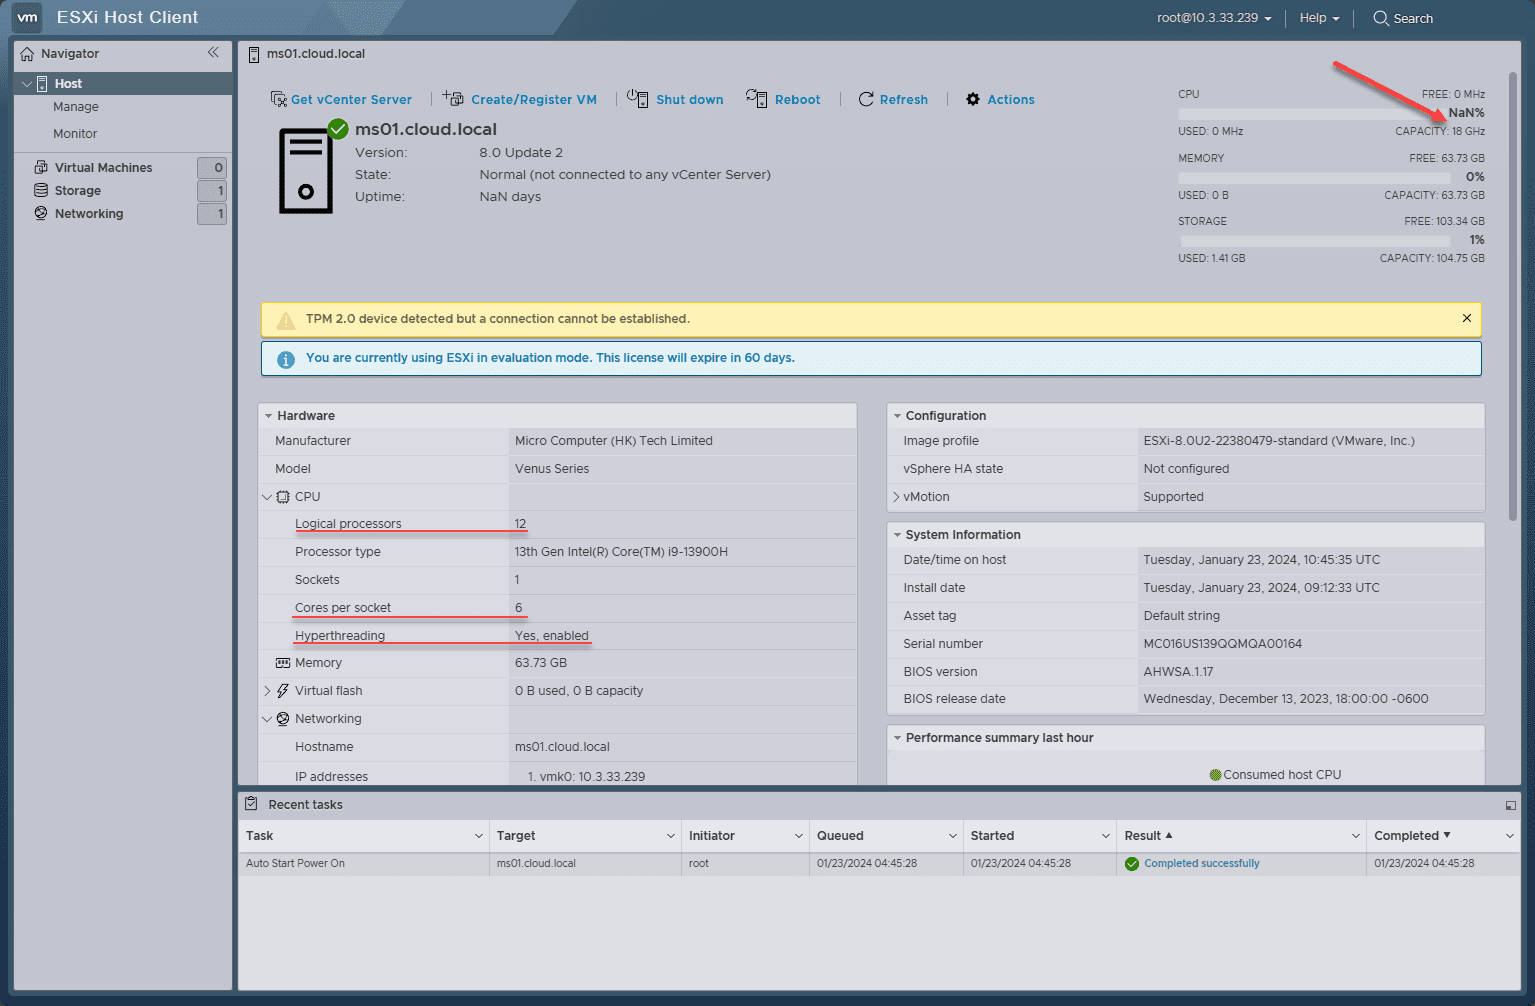Click Create/Register VM button

click(520, 99)
